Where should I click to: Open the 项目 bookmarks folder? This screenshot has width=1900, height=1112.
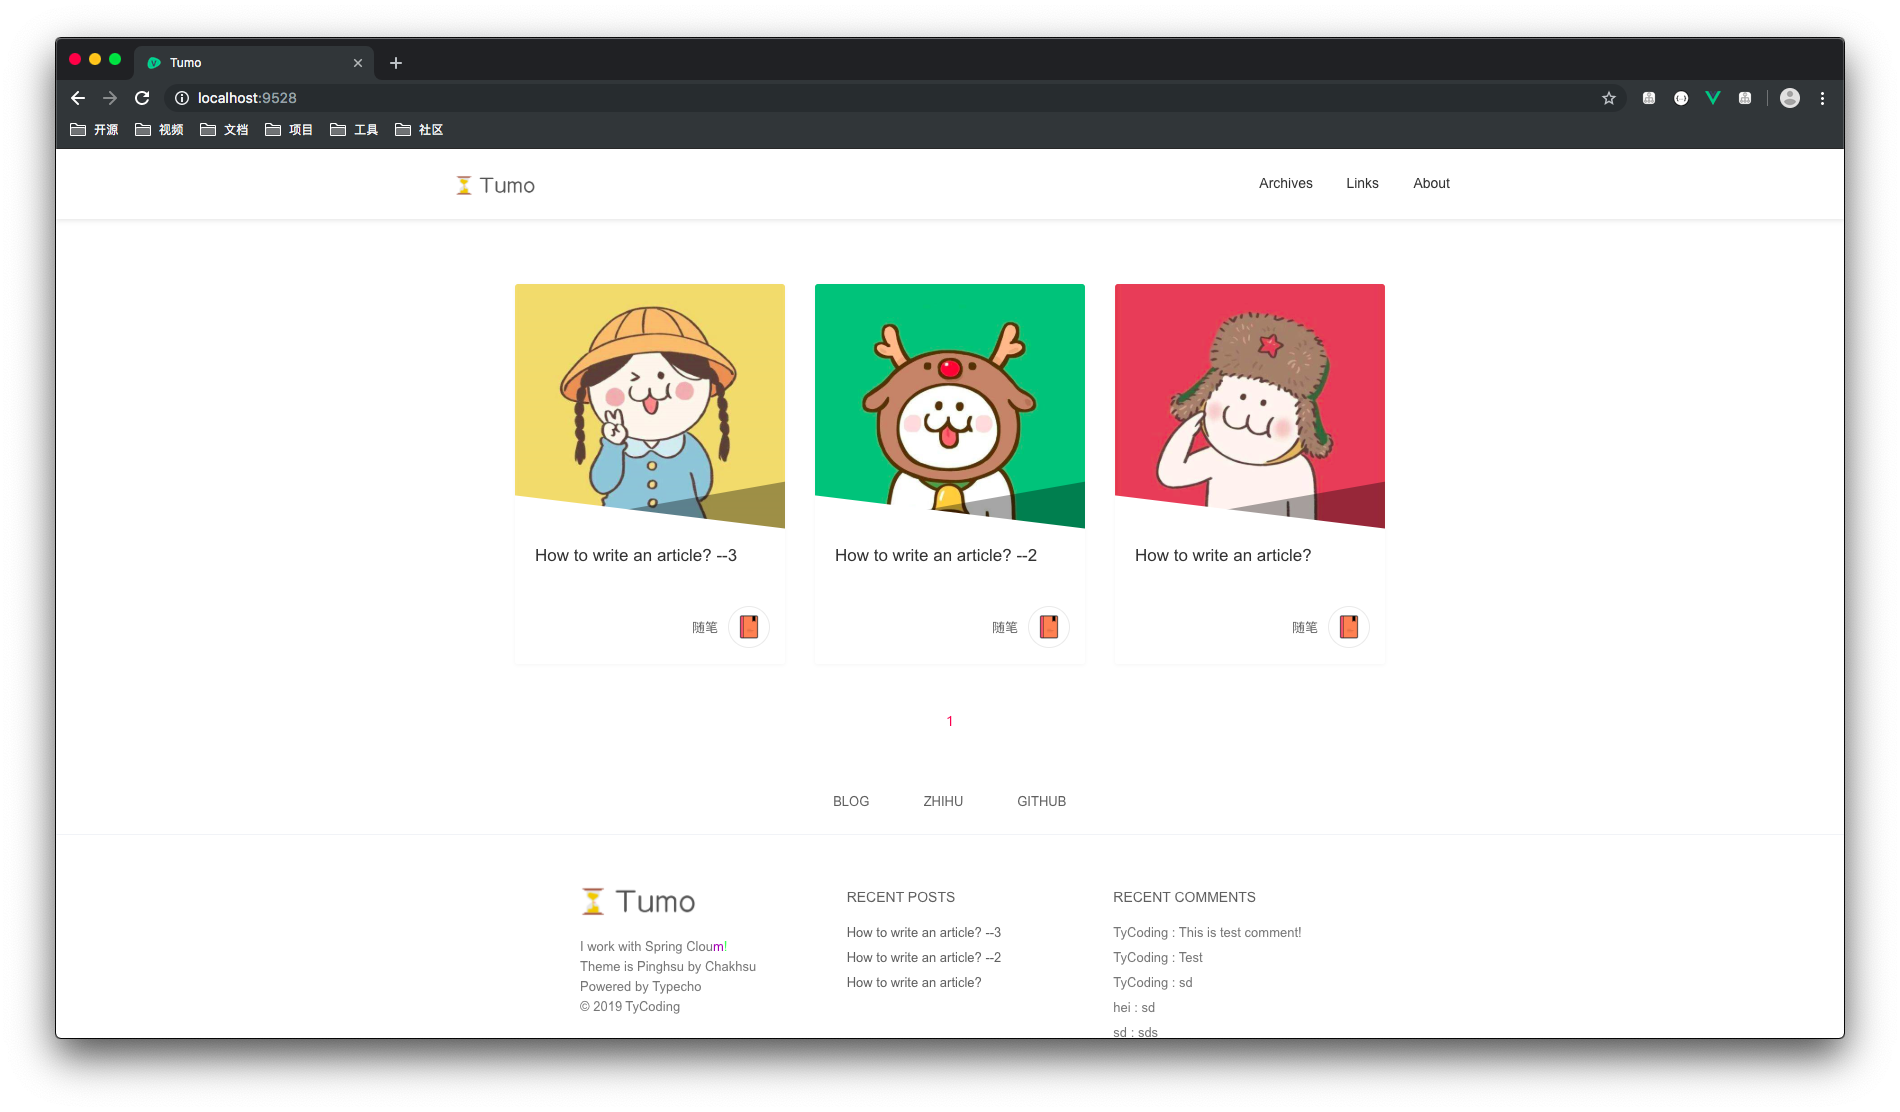pyautogui.click(x=289, y=130)
